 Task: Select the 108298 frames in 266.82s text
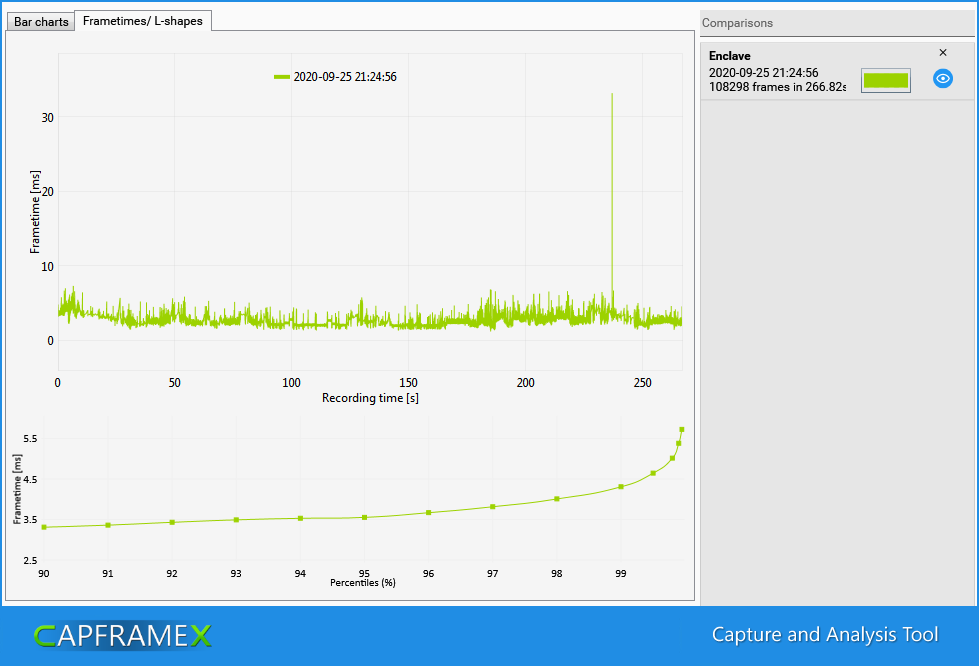(x=777, y=87)
